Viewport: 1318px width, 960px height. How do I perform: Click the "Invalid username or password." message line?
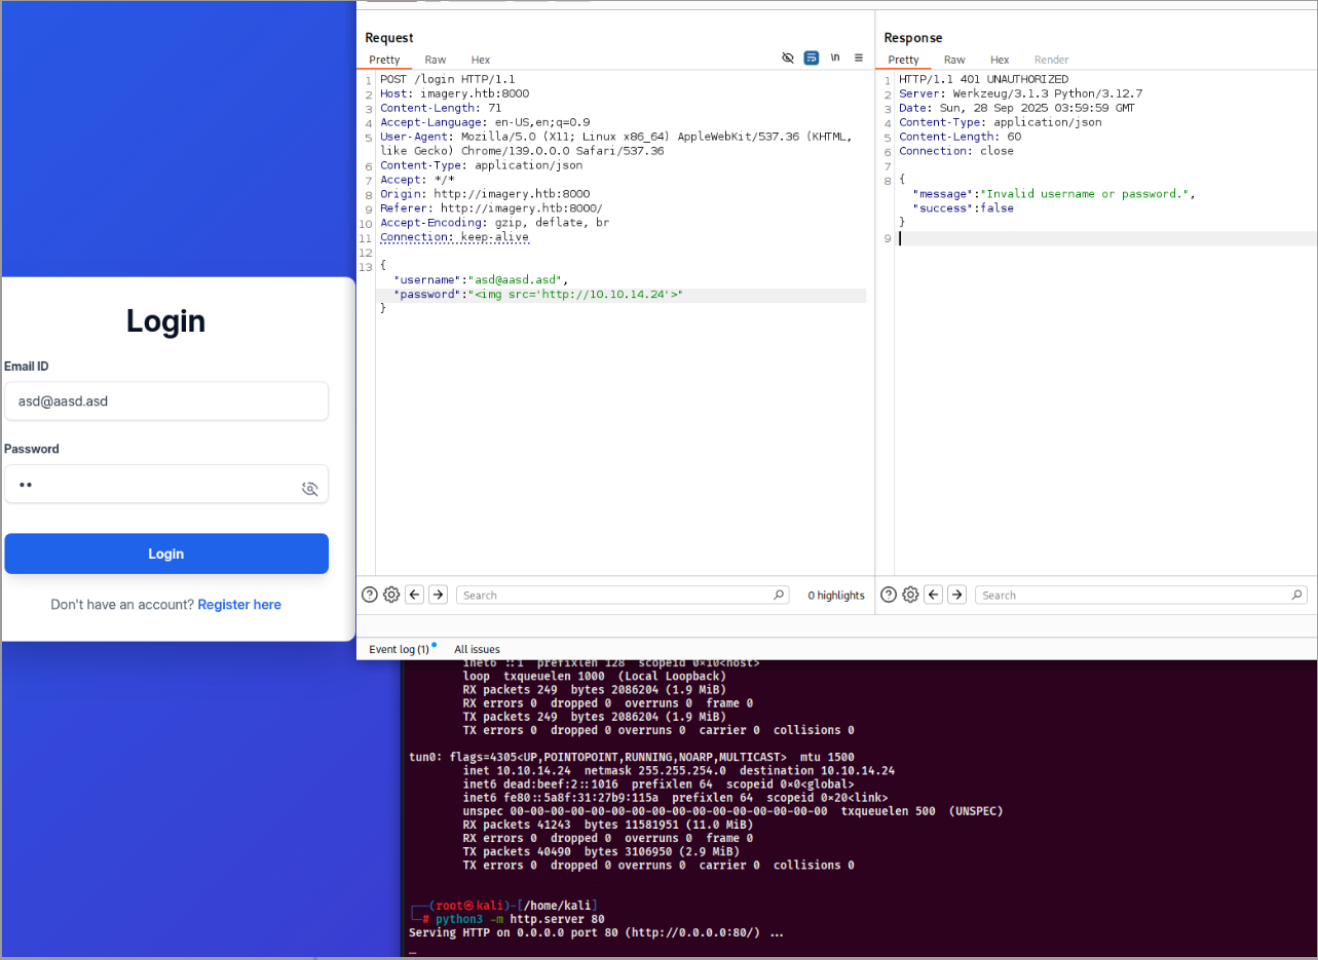coord(1054,194)
